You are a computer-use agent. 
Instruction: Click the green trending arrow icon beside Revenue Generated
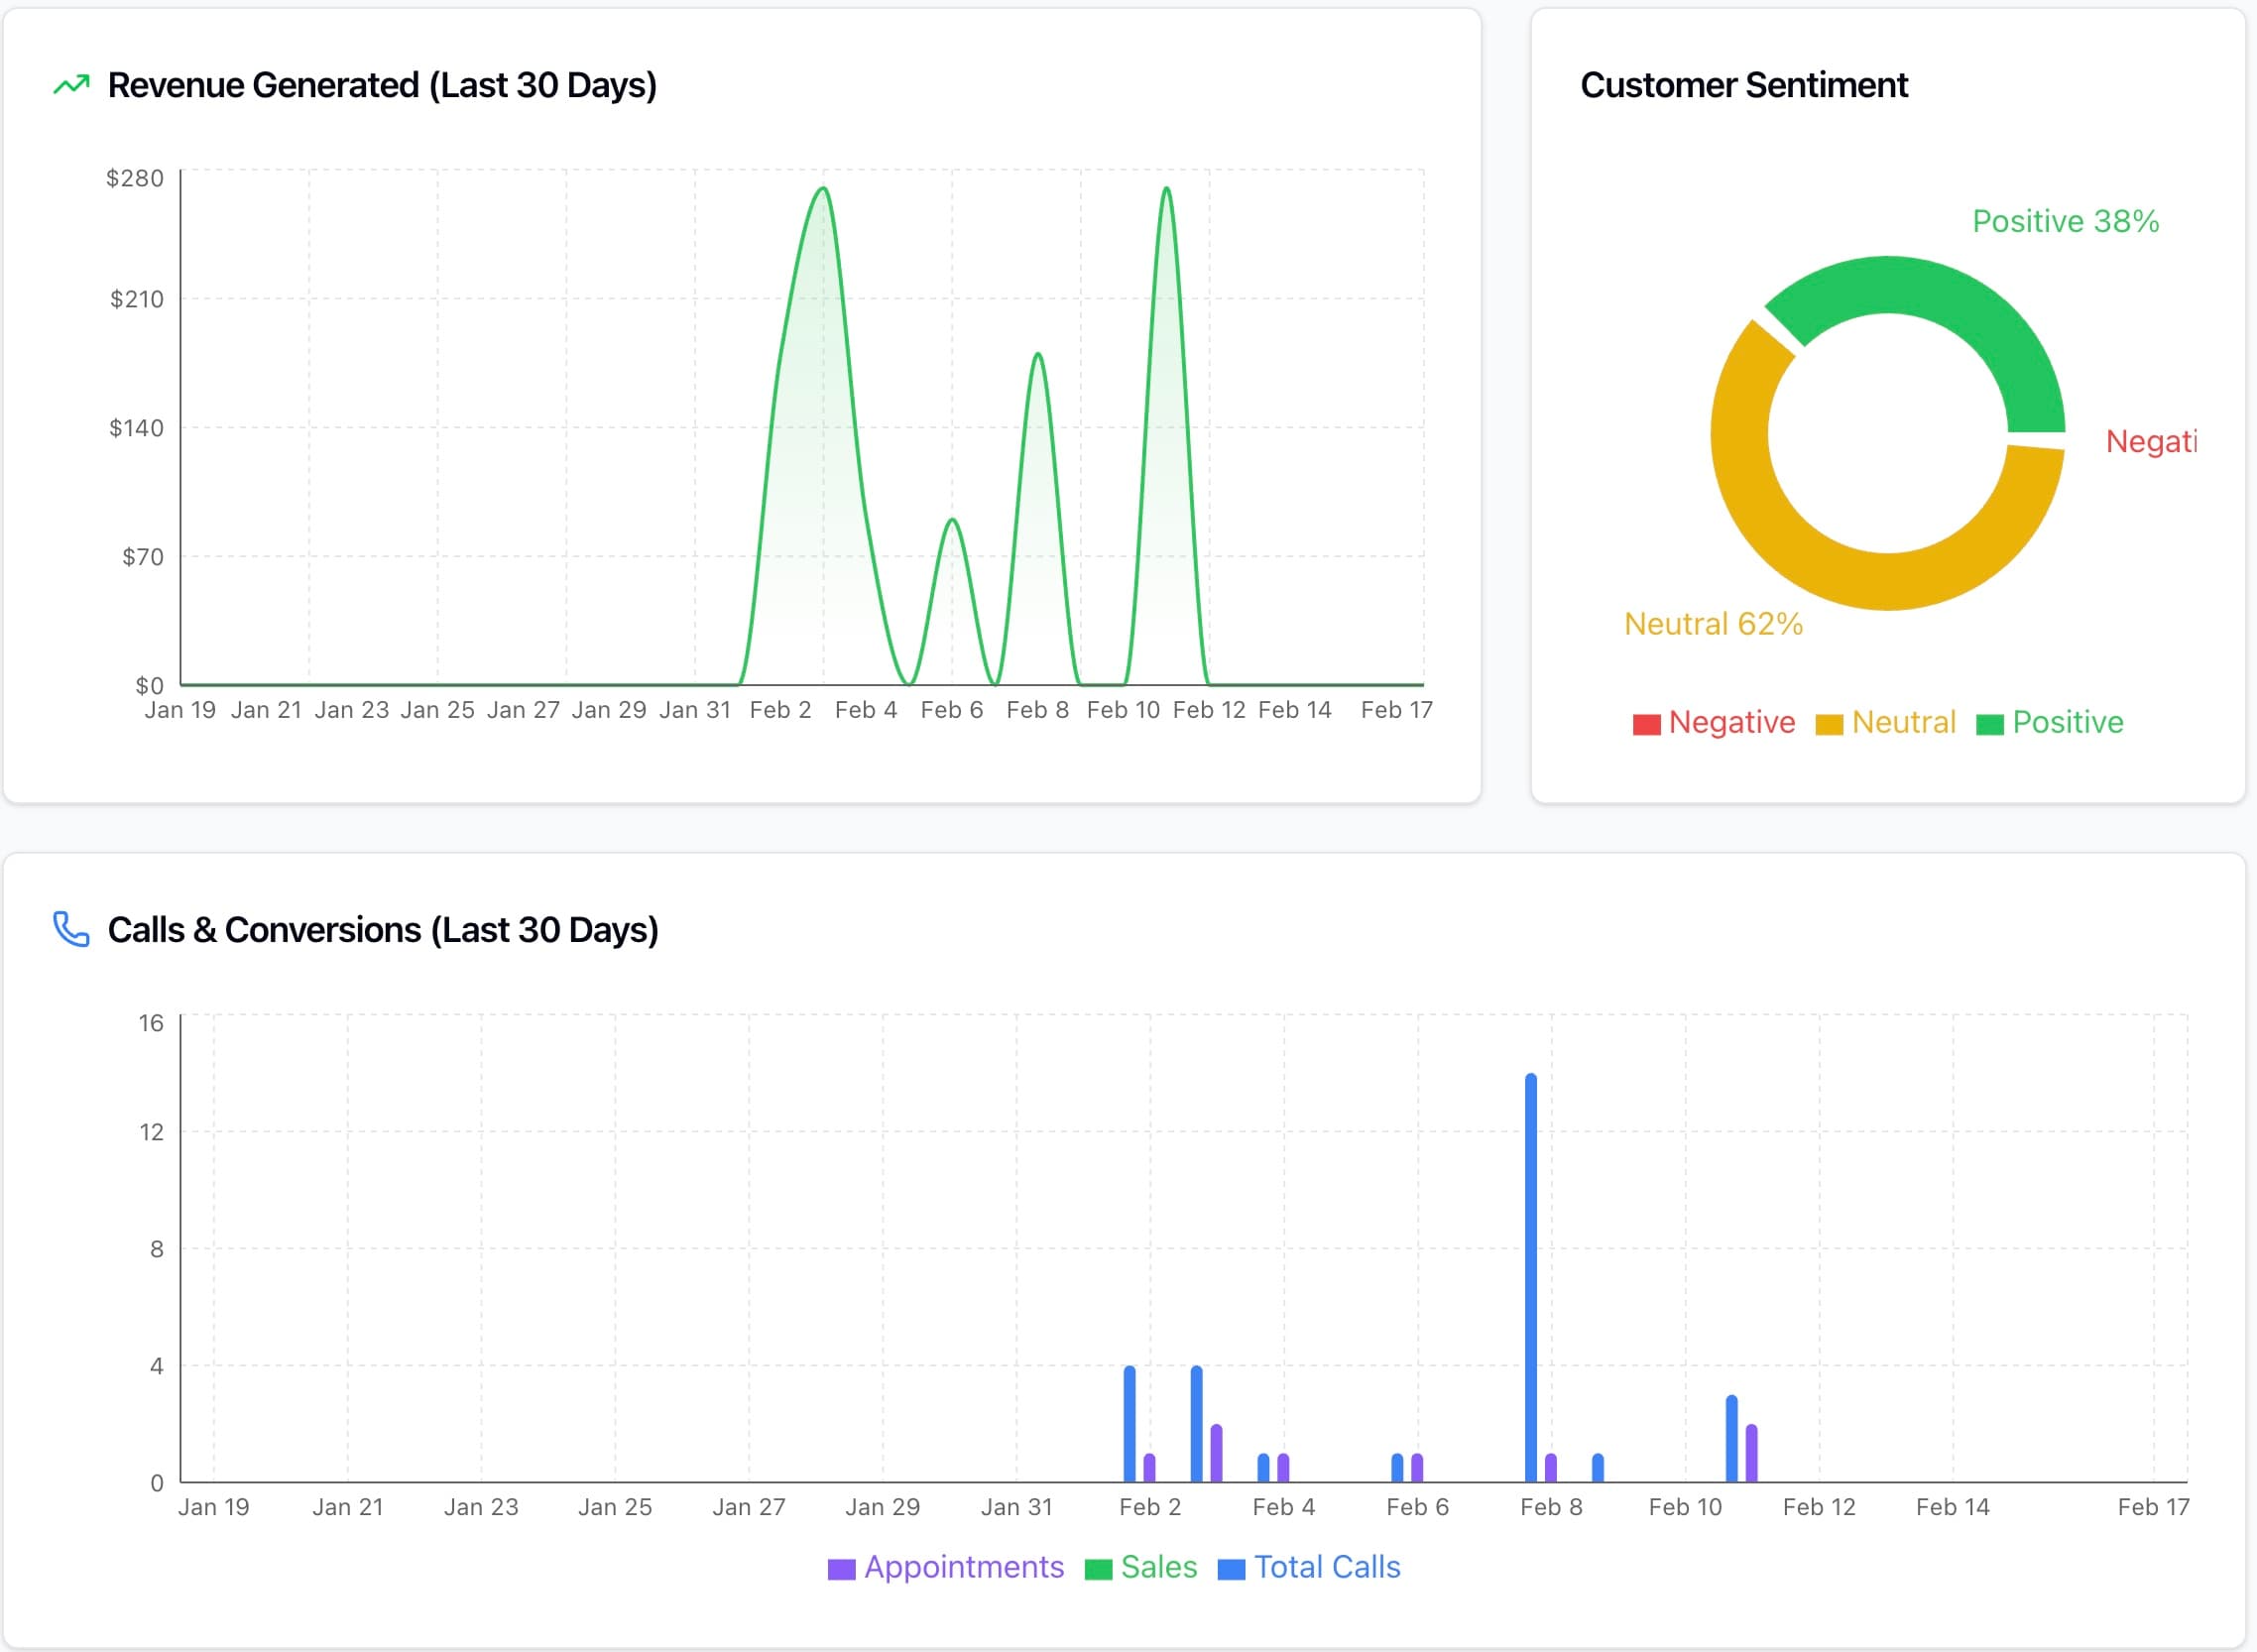click(70, 85)
